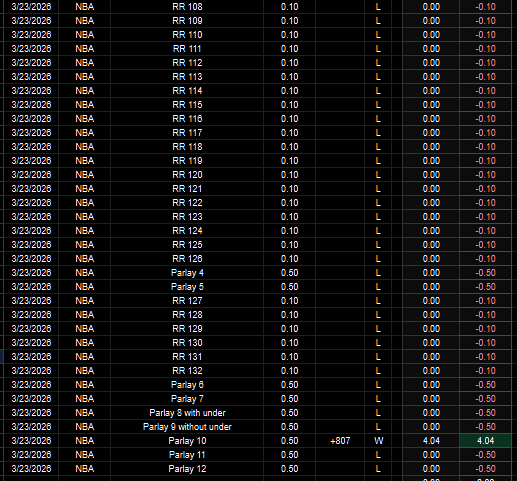Click the NBA cell in Parlay 9 without under row
The width and height of the screenshot is (517, 481).
(85, 427)
